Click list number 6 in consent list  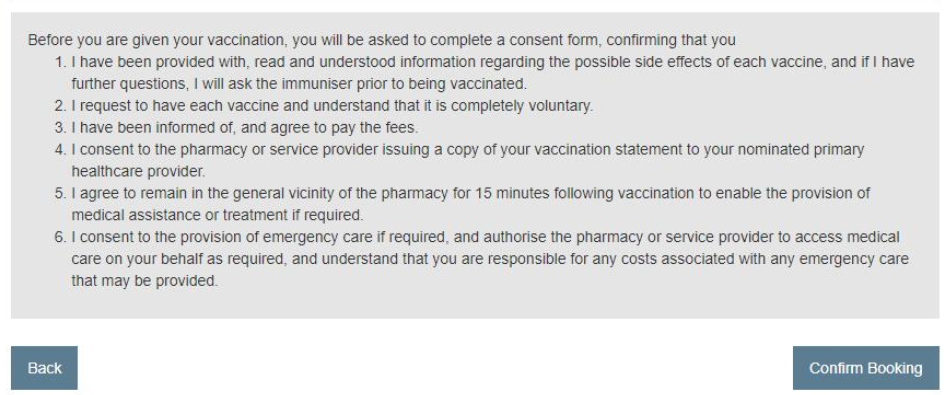(x=60, y=237)
